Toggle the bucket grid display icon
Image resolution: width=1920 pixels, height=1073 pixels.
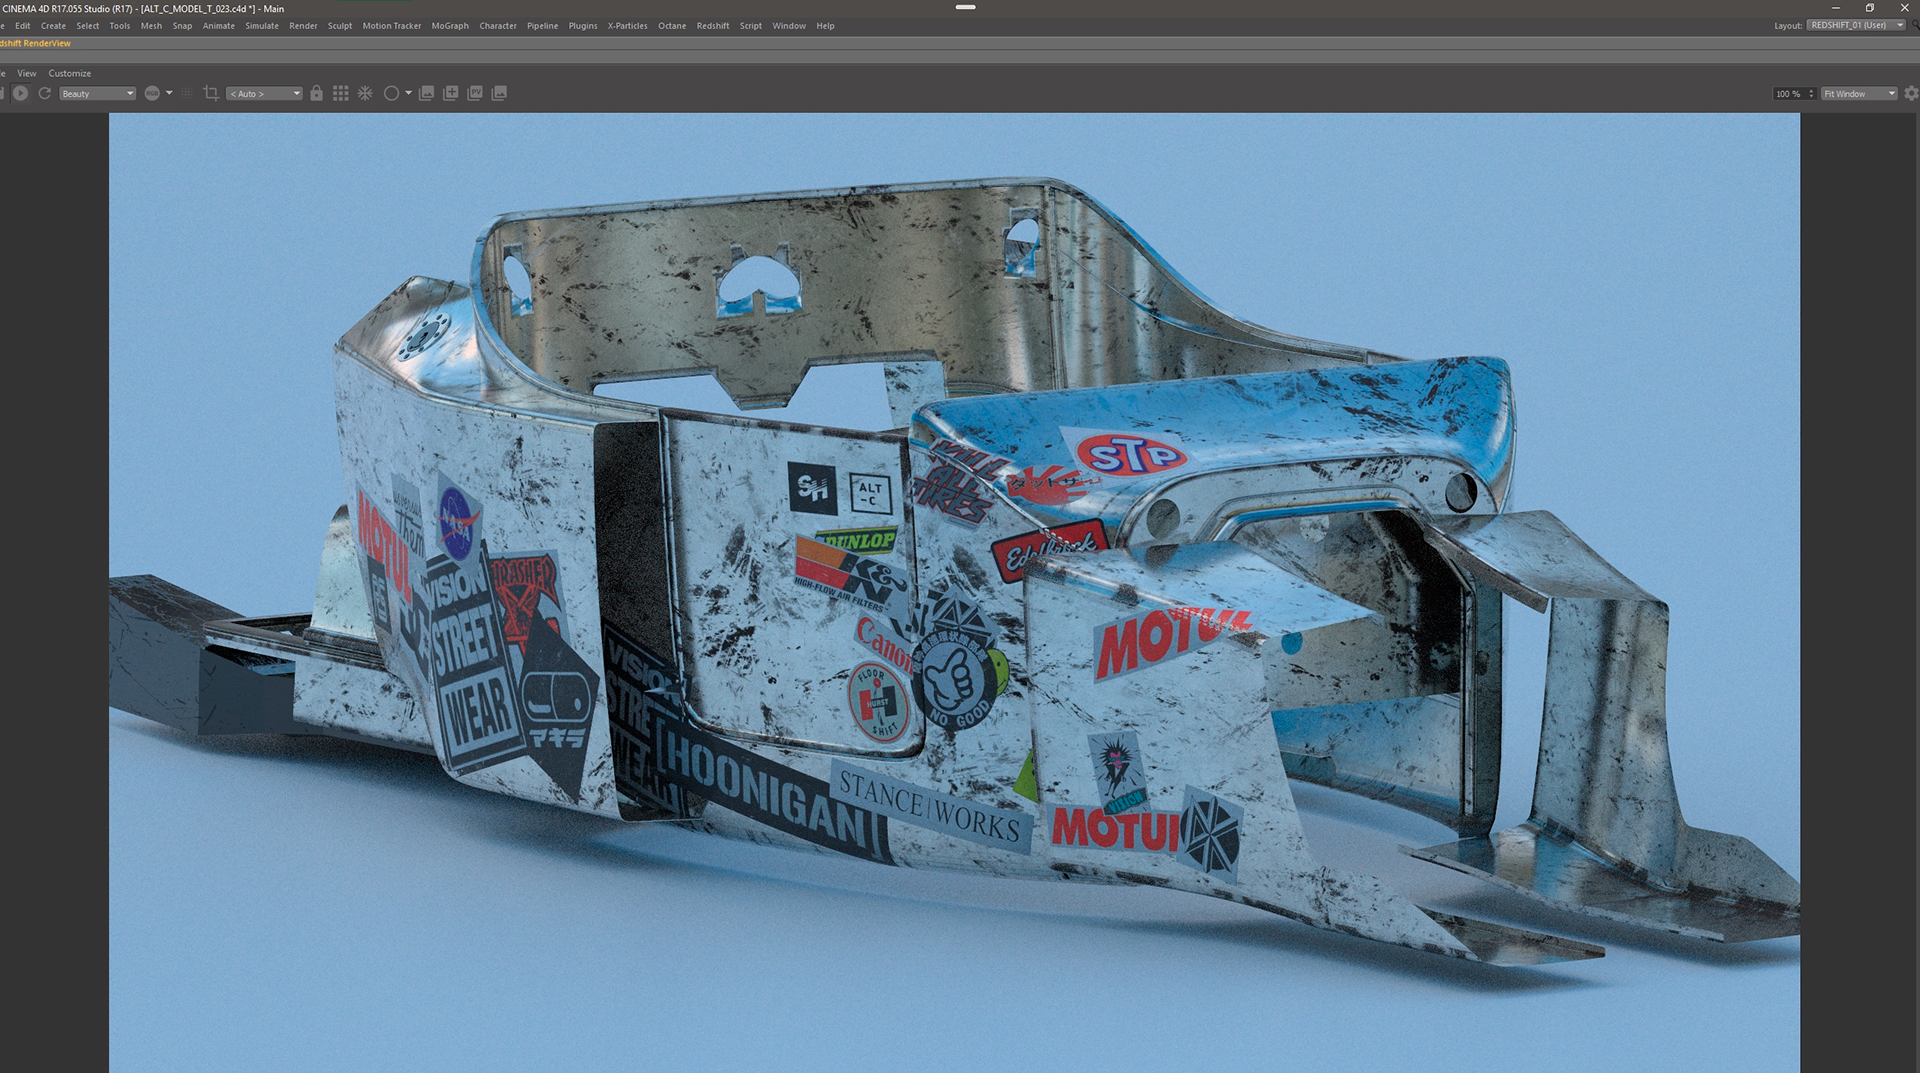click(341, 93)
